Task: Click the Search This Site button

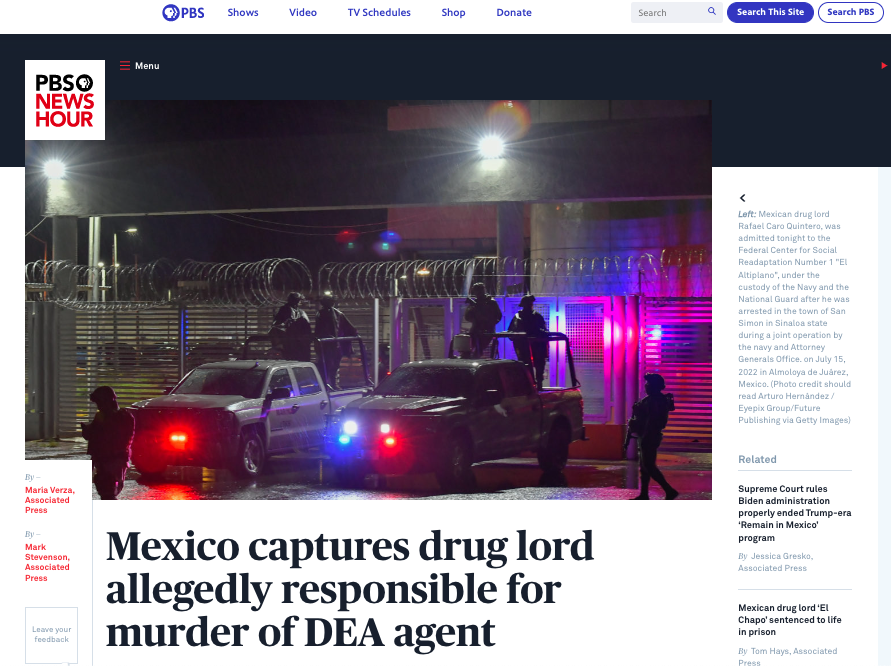Action: (x=770, y=13)
